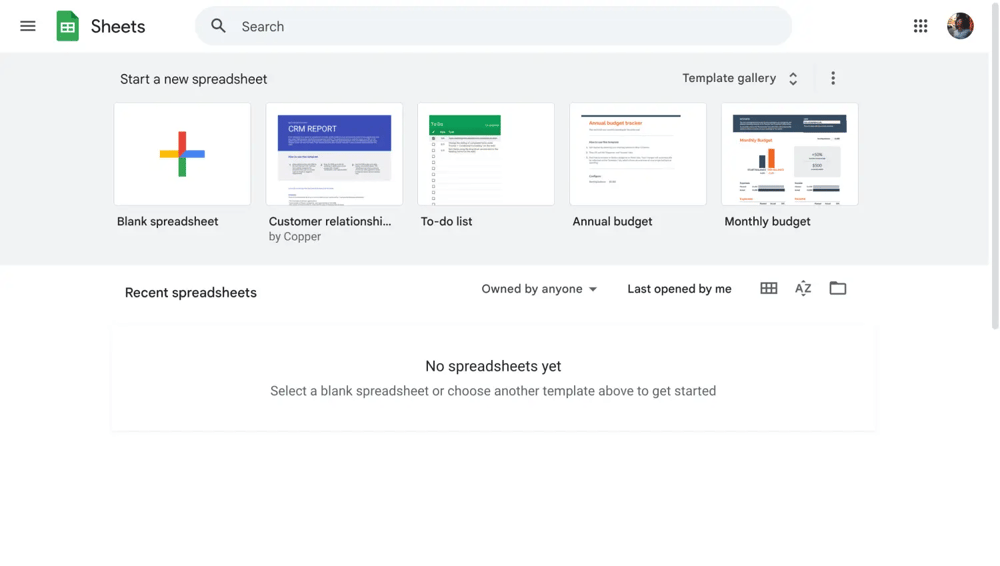Open the Owned by anyone dropdown

pyautogui.click(x=539, y=289)
